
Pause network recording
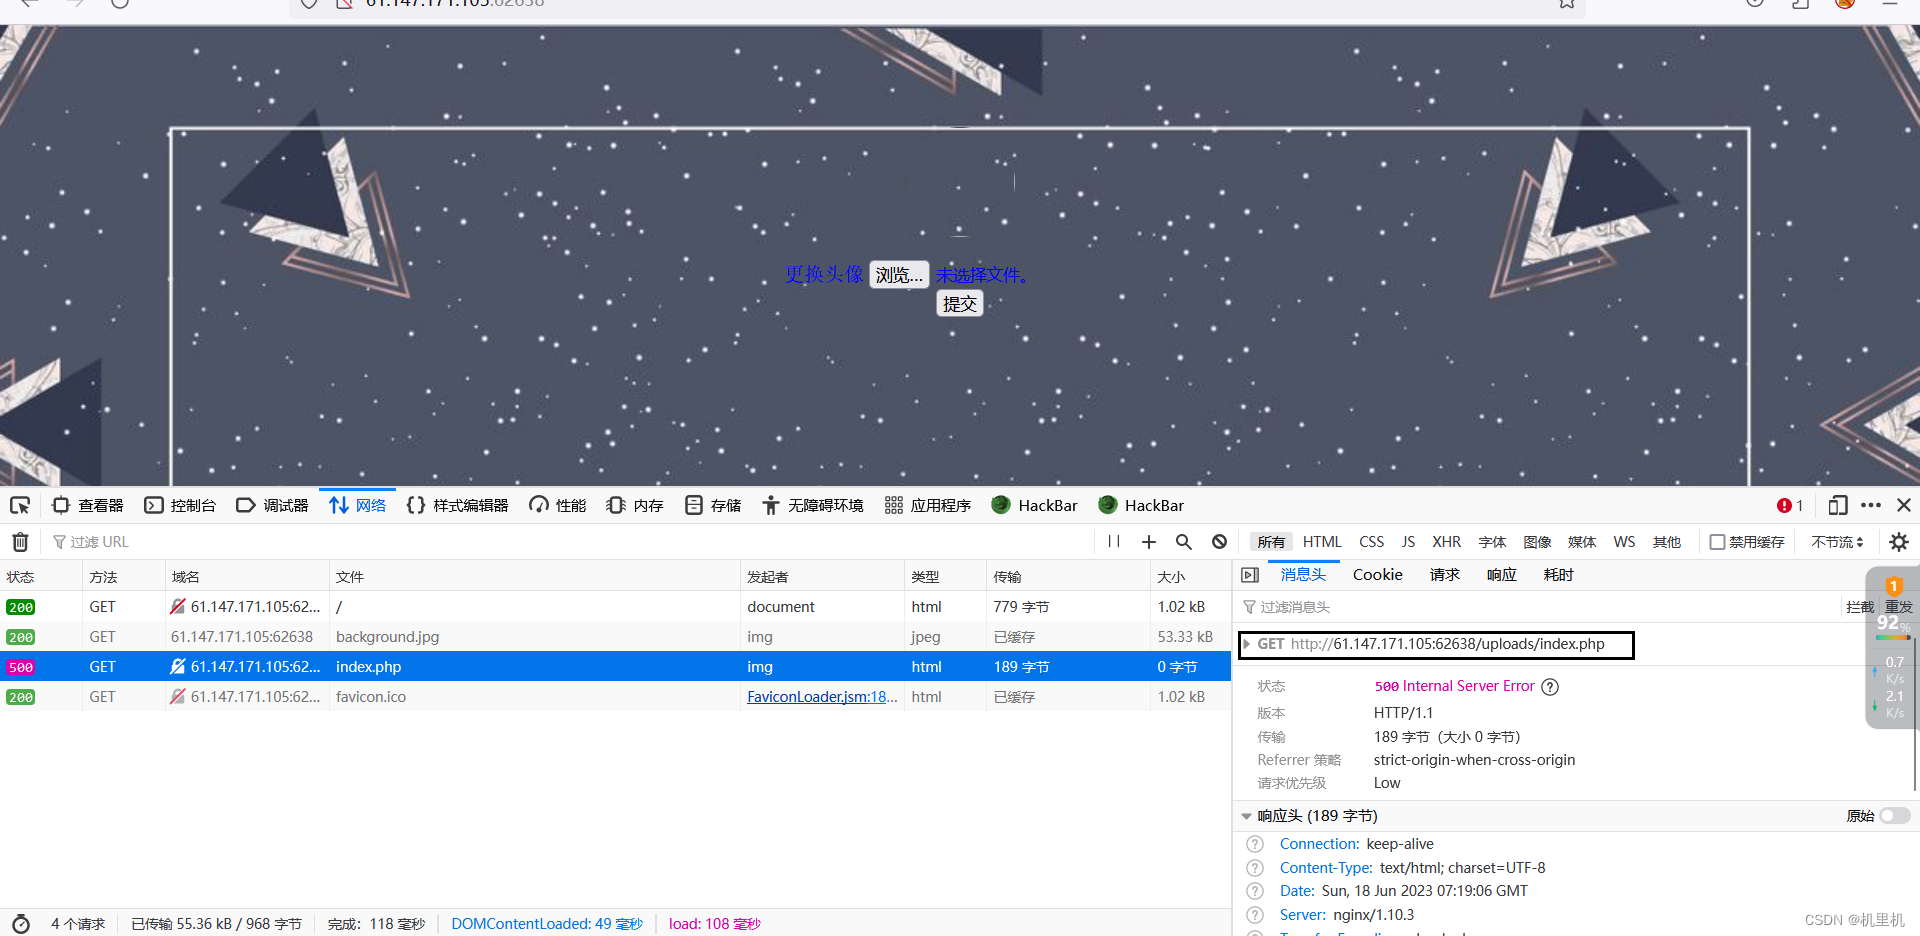click(1114, 542)
